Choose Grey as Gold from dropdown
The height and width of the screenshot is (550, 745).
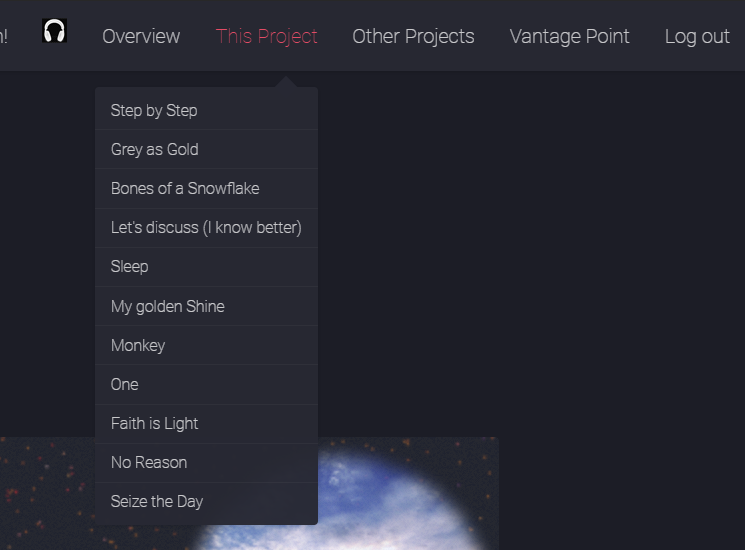coord(154,149)
